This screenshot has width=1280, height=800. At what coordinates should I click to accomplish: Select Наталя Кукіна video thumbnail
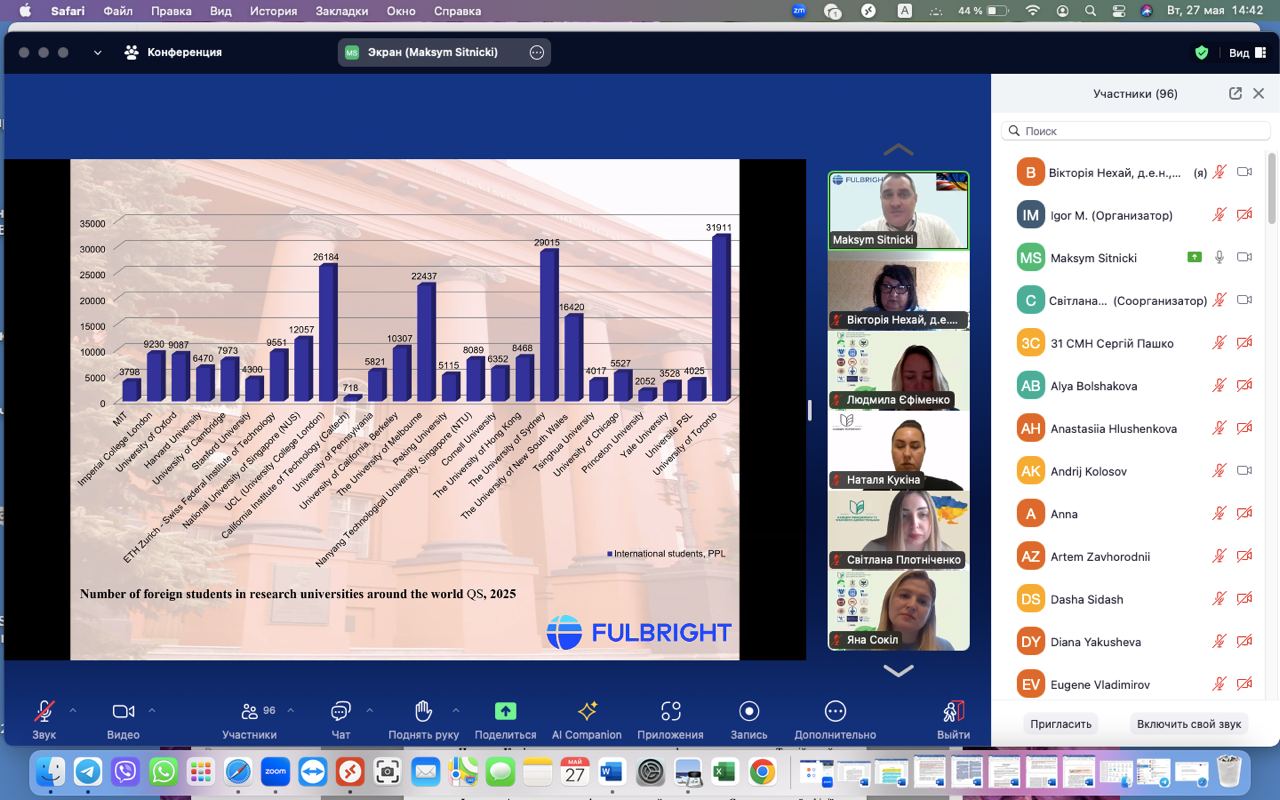coord(898,450)
